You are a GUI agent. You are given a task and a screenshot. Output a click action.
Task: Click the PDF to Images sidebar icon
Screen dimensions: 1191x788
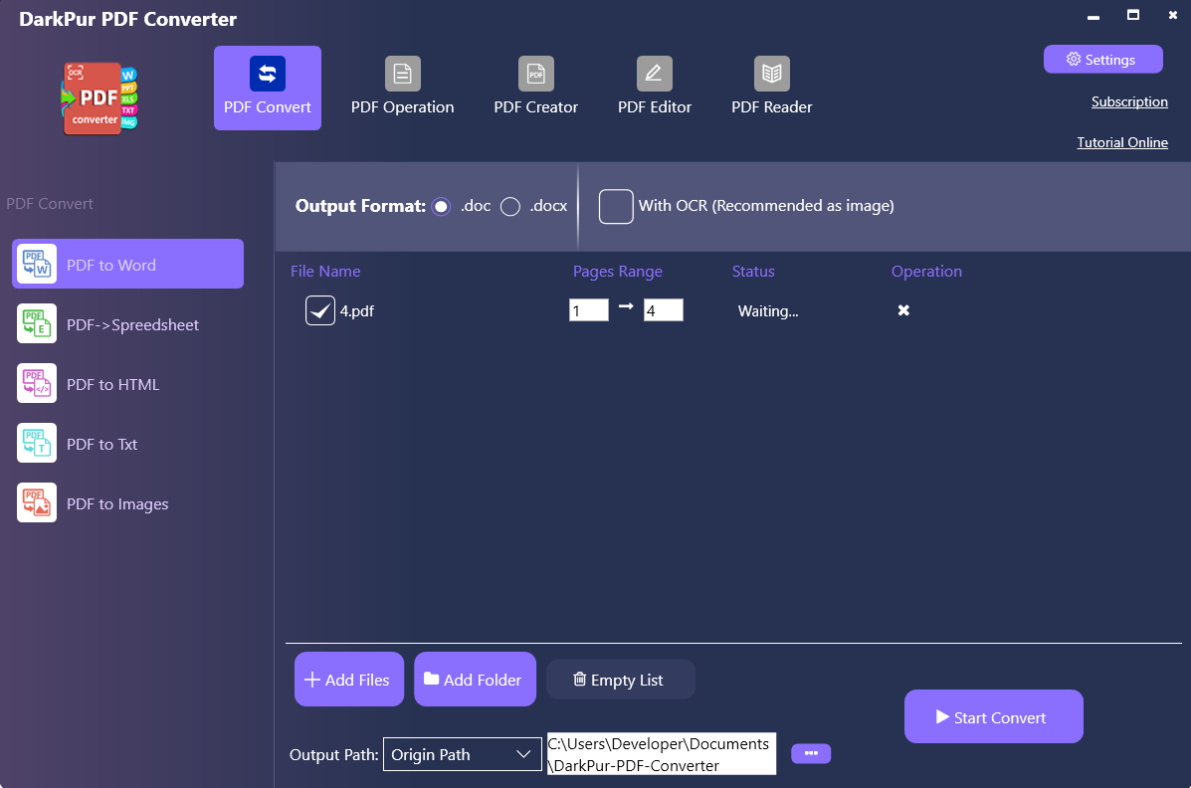point(37,503)
